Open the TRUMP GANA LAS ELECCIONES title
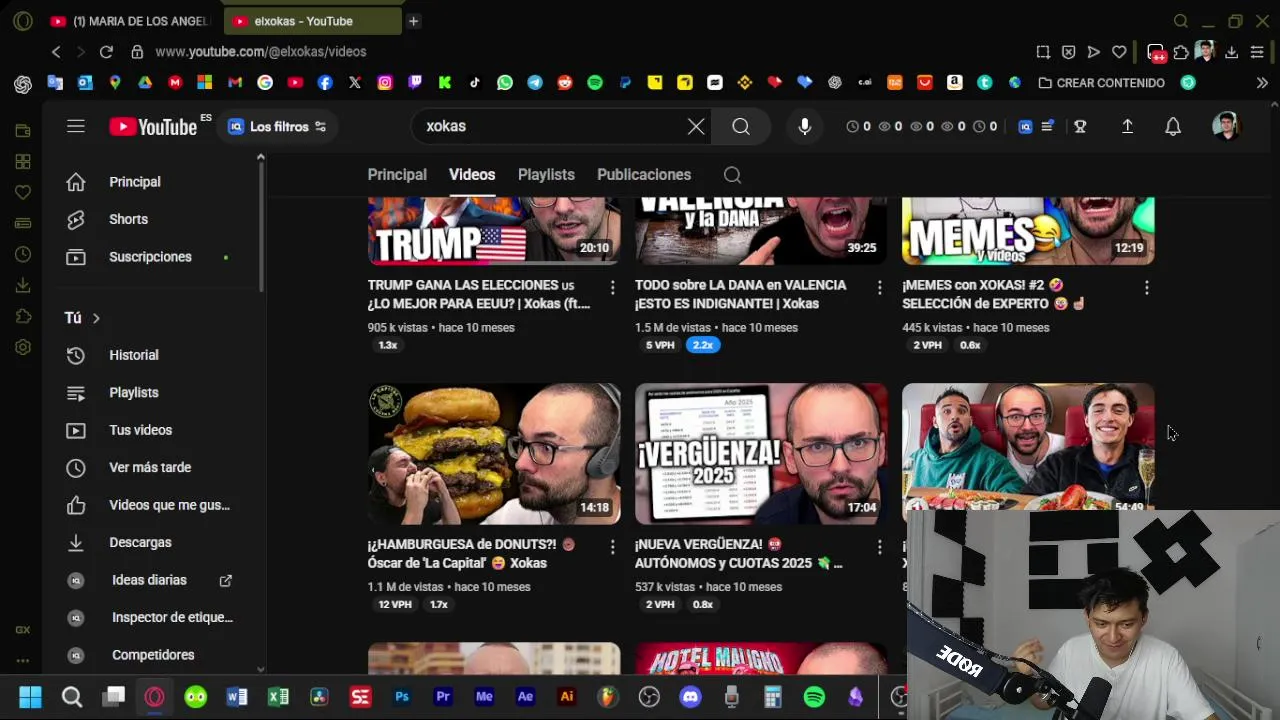This screenshot has width=1280, height=720. click(x=479, y=294)
